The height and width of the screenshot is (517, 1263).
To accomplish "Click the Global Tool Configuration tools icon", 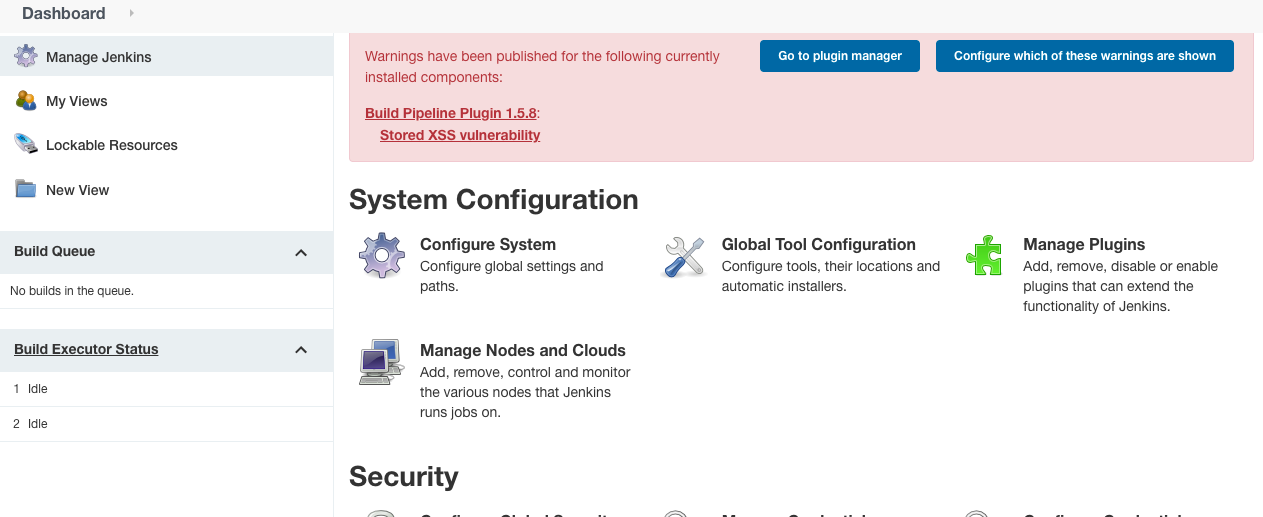I will [684, 256].
